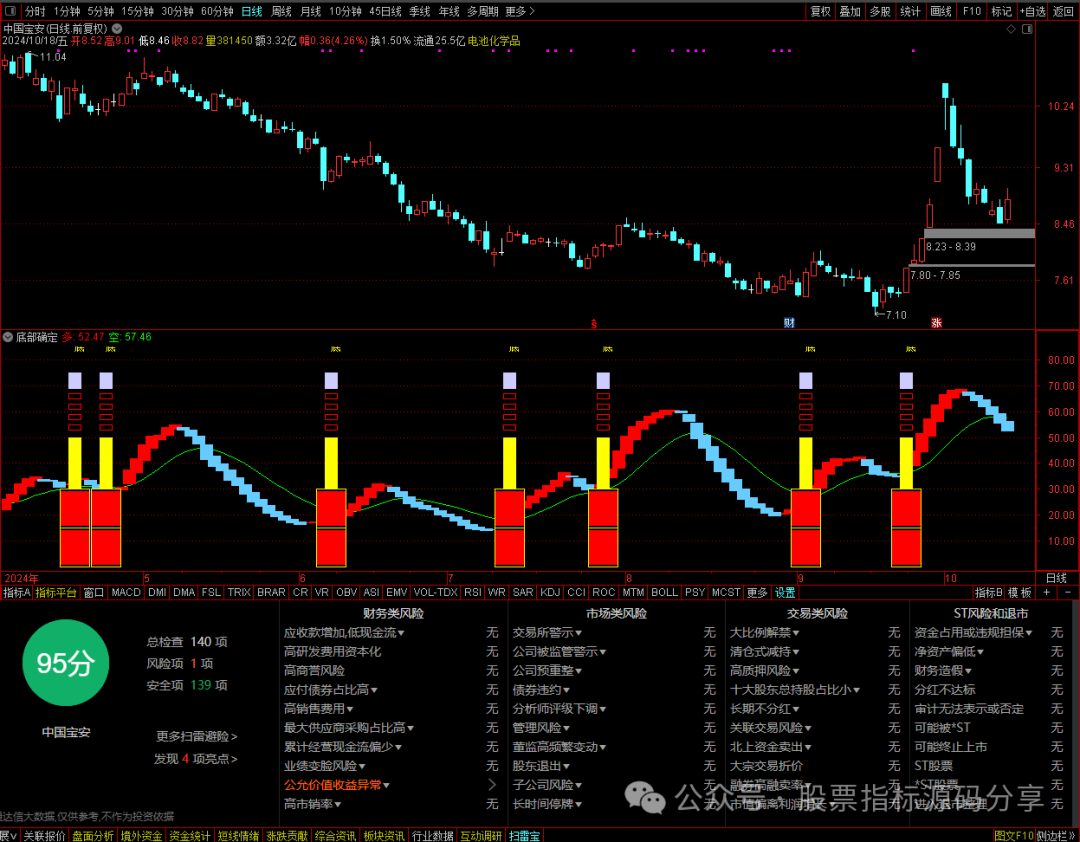Open 更多扫雷避险 link
Screen dimensions: 1080x842
pos(196,737)
